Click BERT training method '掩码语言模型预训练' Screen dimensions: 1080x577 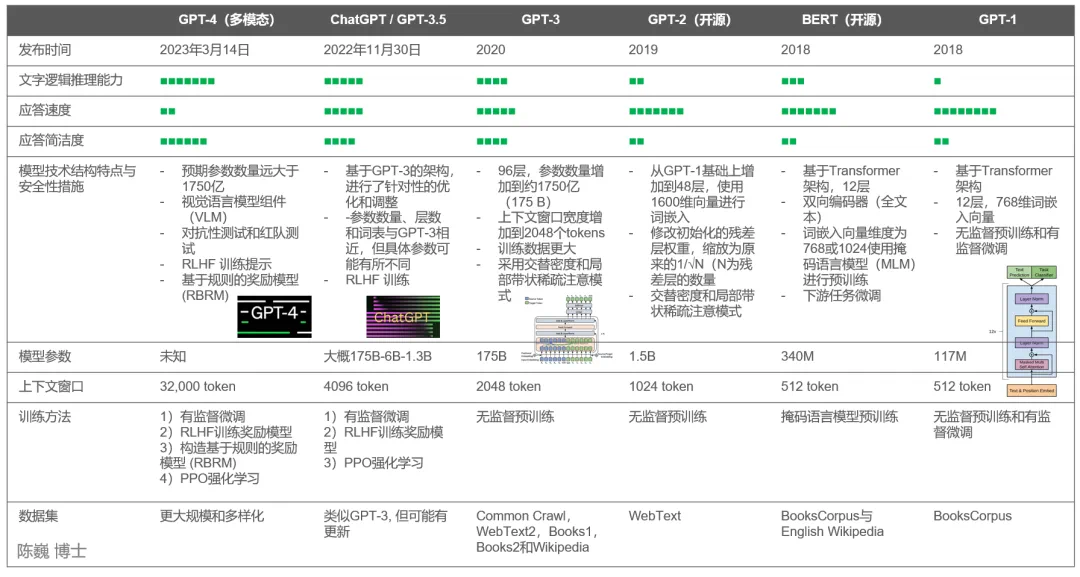840,417
